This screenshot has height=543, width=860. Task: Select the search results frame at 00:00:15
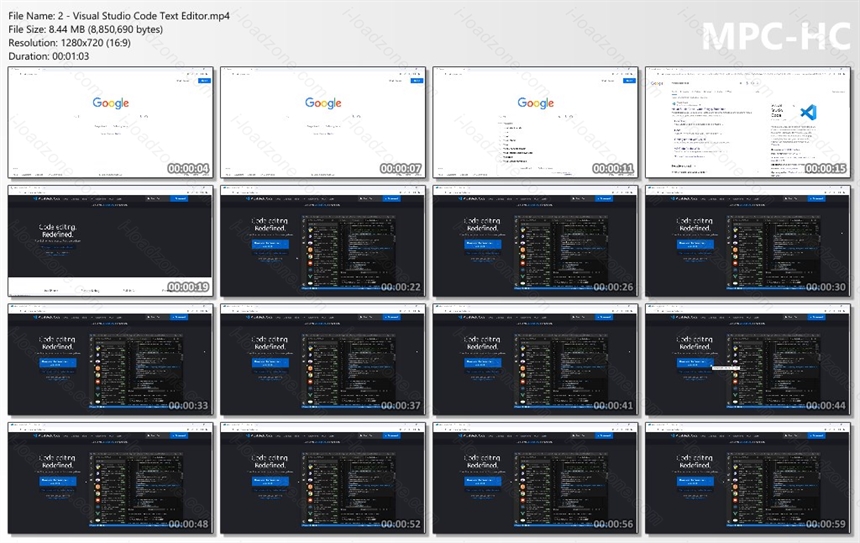748,123
